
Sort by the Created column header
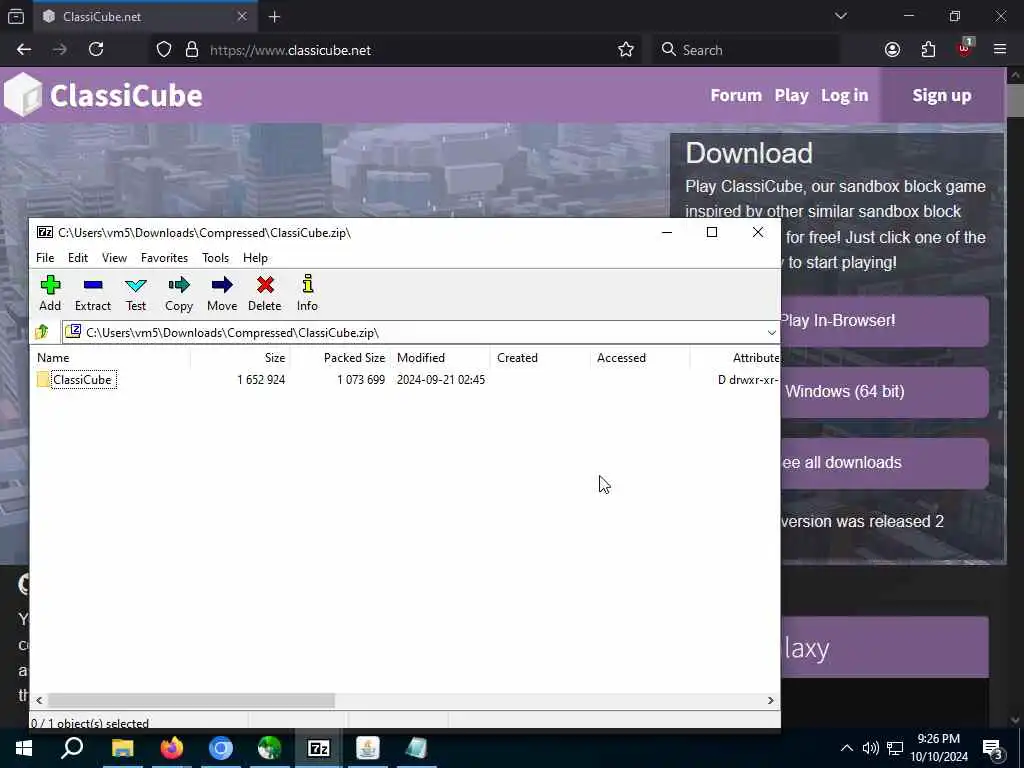point(540,358)
